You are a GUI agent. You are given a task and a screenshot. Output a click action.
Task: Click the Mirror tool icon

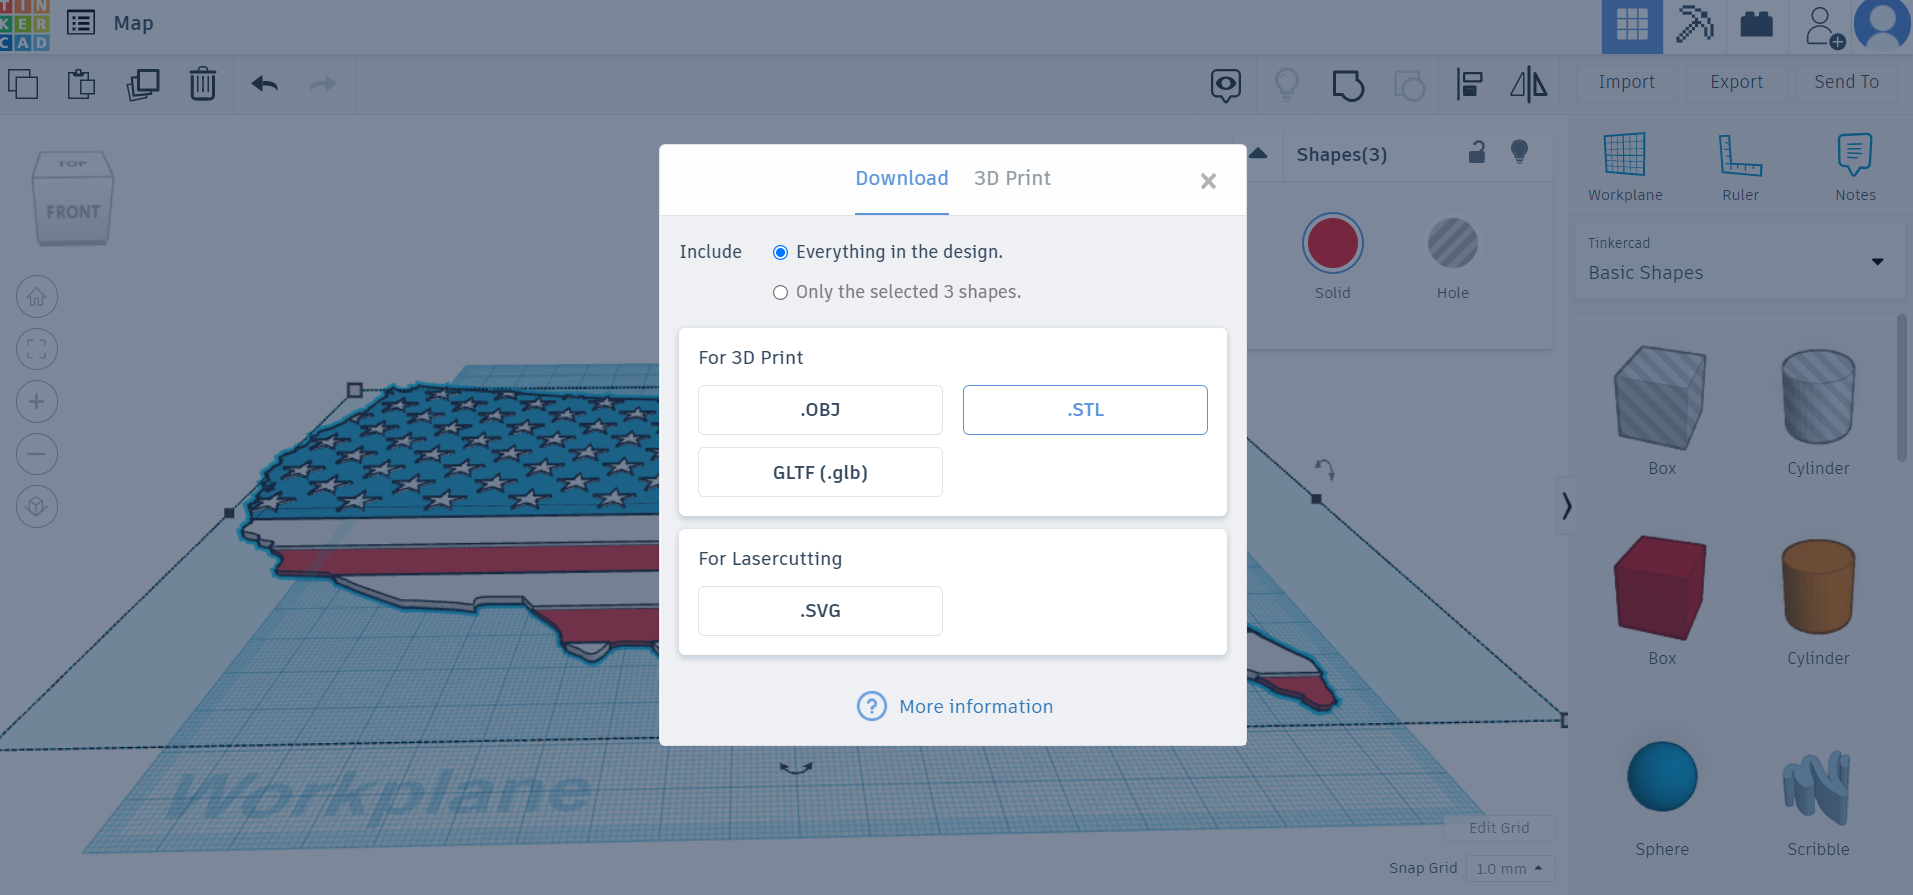point(1529,85)
